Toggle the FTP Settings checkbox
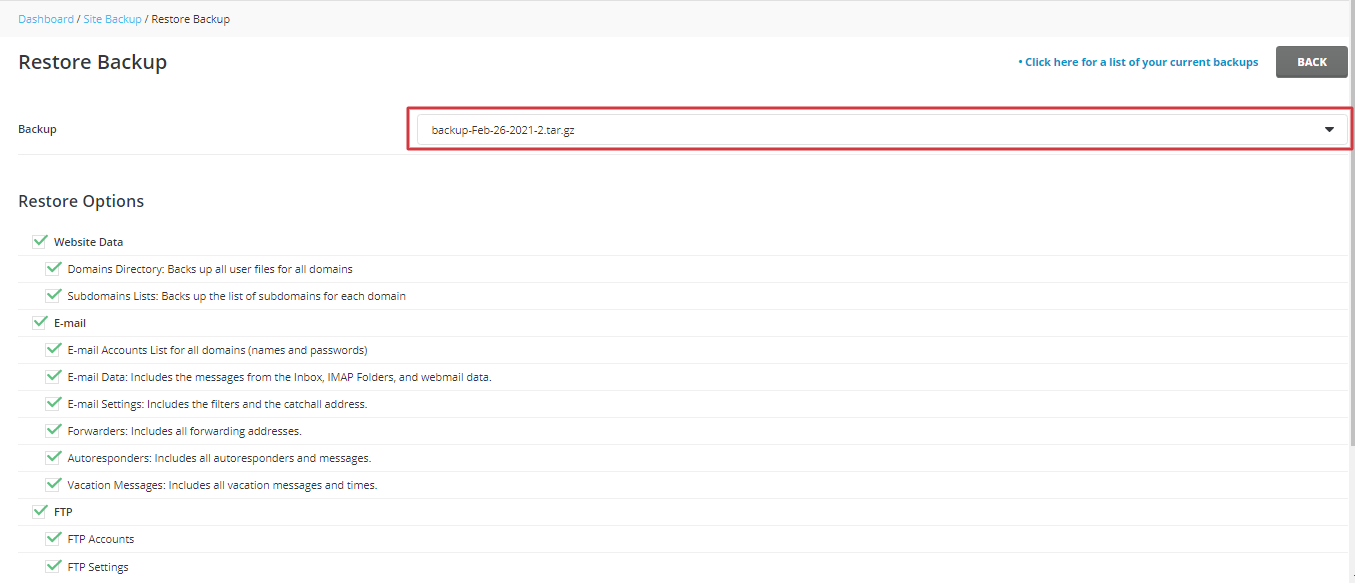The image size is (1355, 583). [x=54, y=566]
